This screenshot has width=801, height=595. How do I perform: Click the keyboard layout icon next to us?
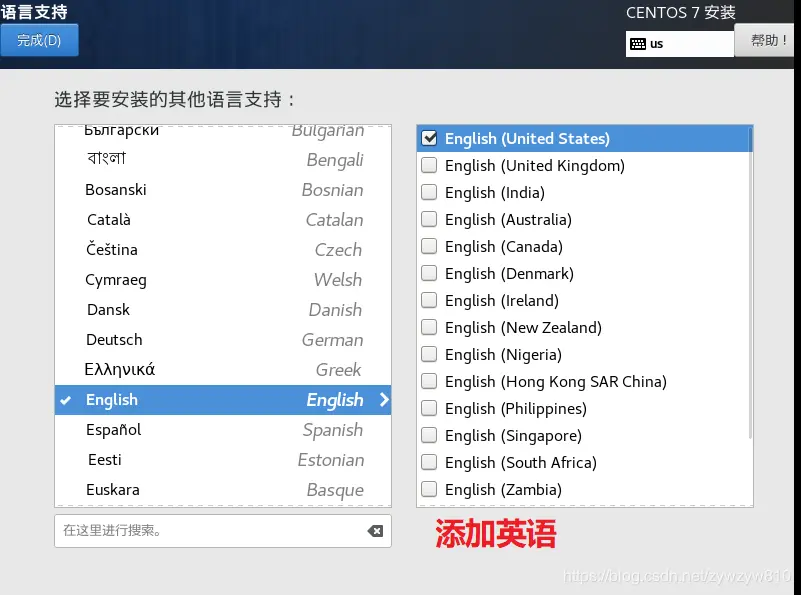[x=638, y=44]
